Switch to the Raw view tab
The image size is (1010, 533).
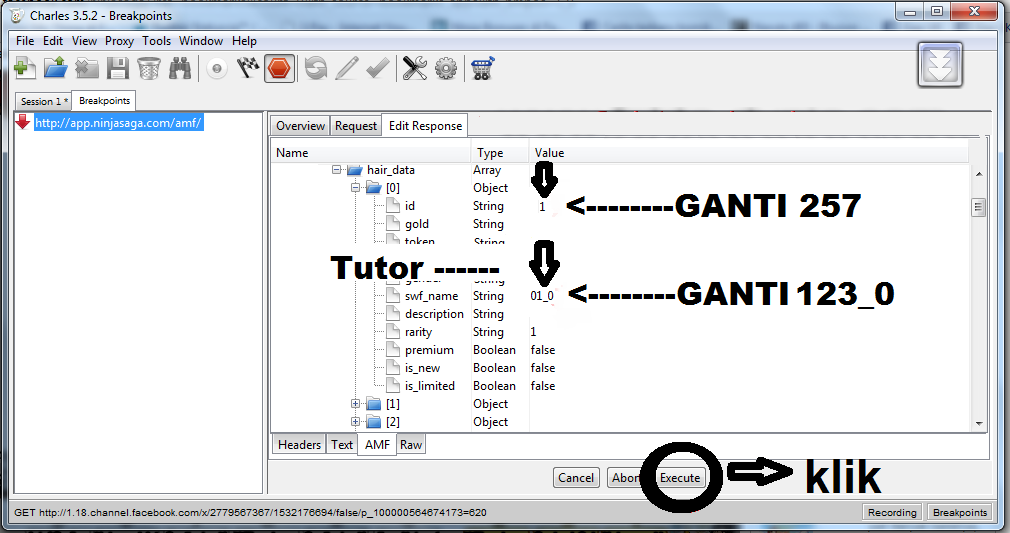(410, 444)
